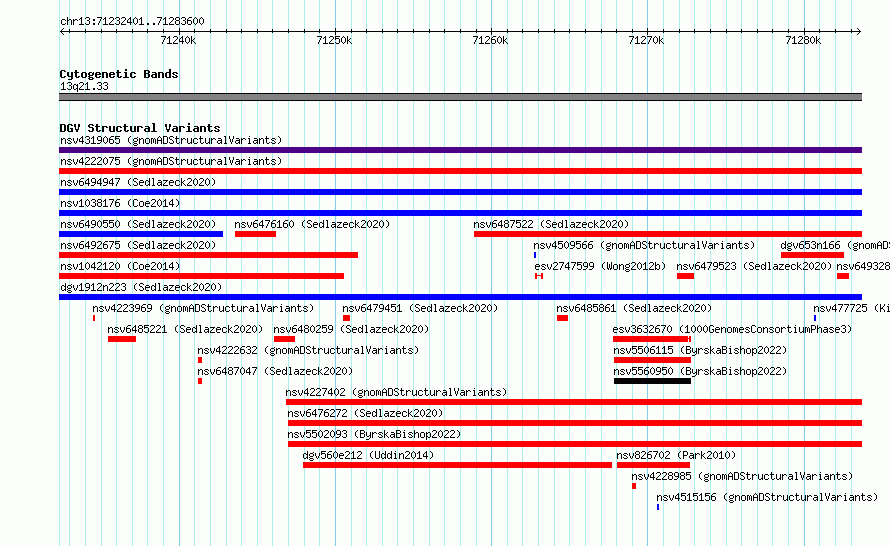Click nsv6487047 (Sedlazeck2020) label
The width and height of the screenshot is (890, 546).
point(275,371)
